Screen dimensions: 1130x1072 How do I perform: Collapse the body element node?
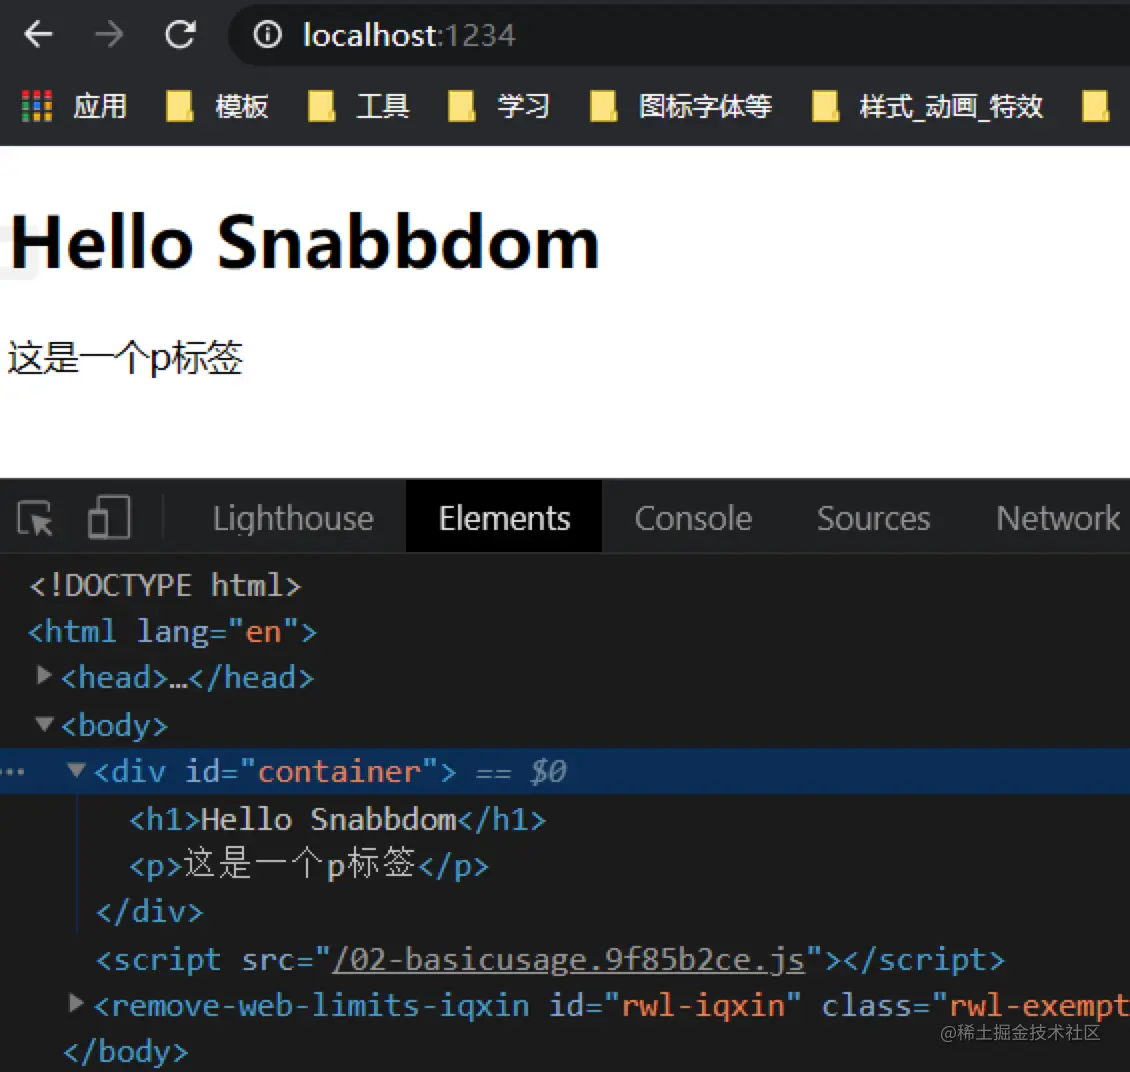[45, 723]
